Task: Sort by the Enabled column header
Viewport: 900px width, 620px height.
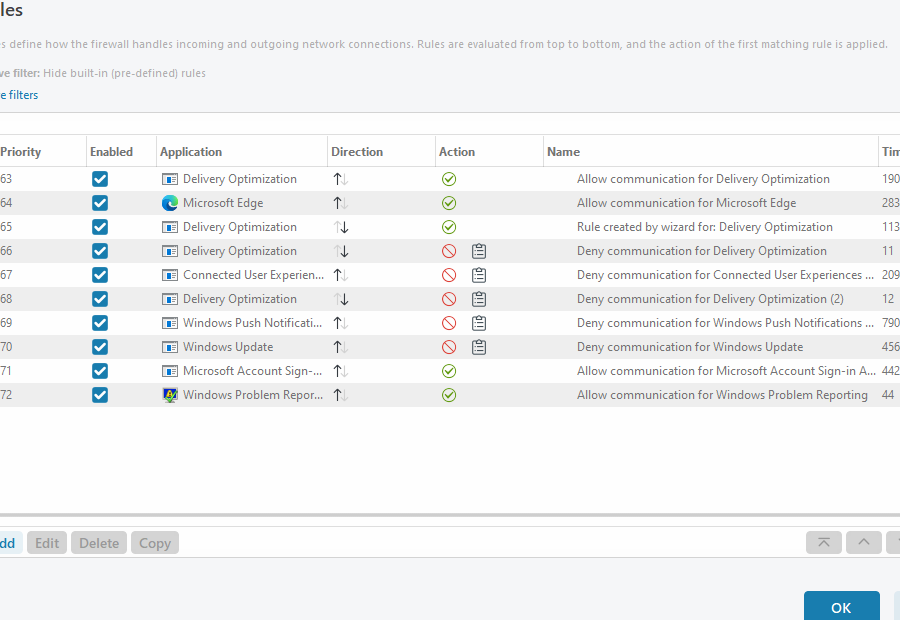Action: 121,152
